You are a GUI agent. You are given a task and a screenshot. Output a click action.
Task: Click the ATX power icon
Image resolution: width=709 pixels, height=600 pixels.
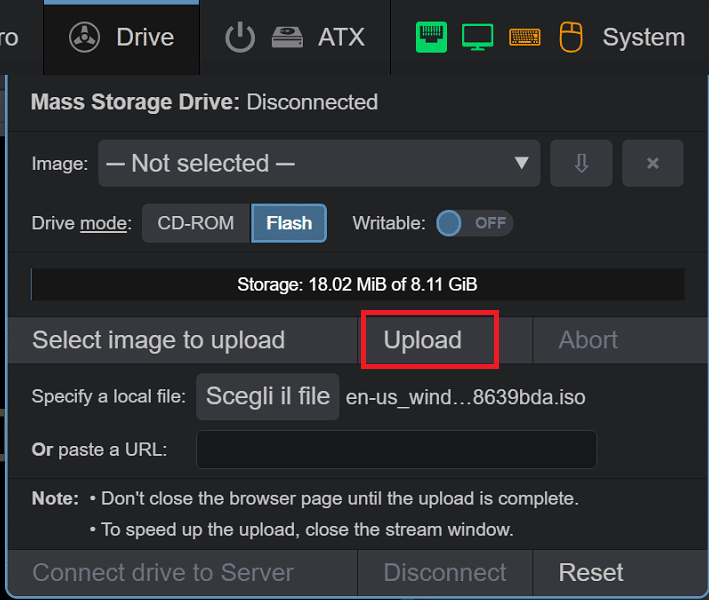pyautogui.click(x=240, y=37)
